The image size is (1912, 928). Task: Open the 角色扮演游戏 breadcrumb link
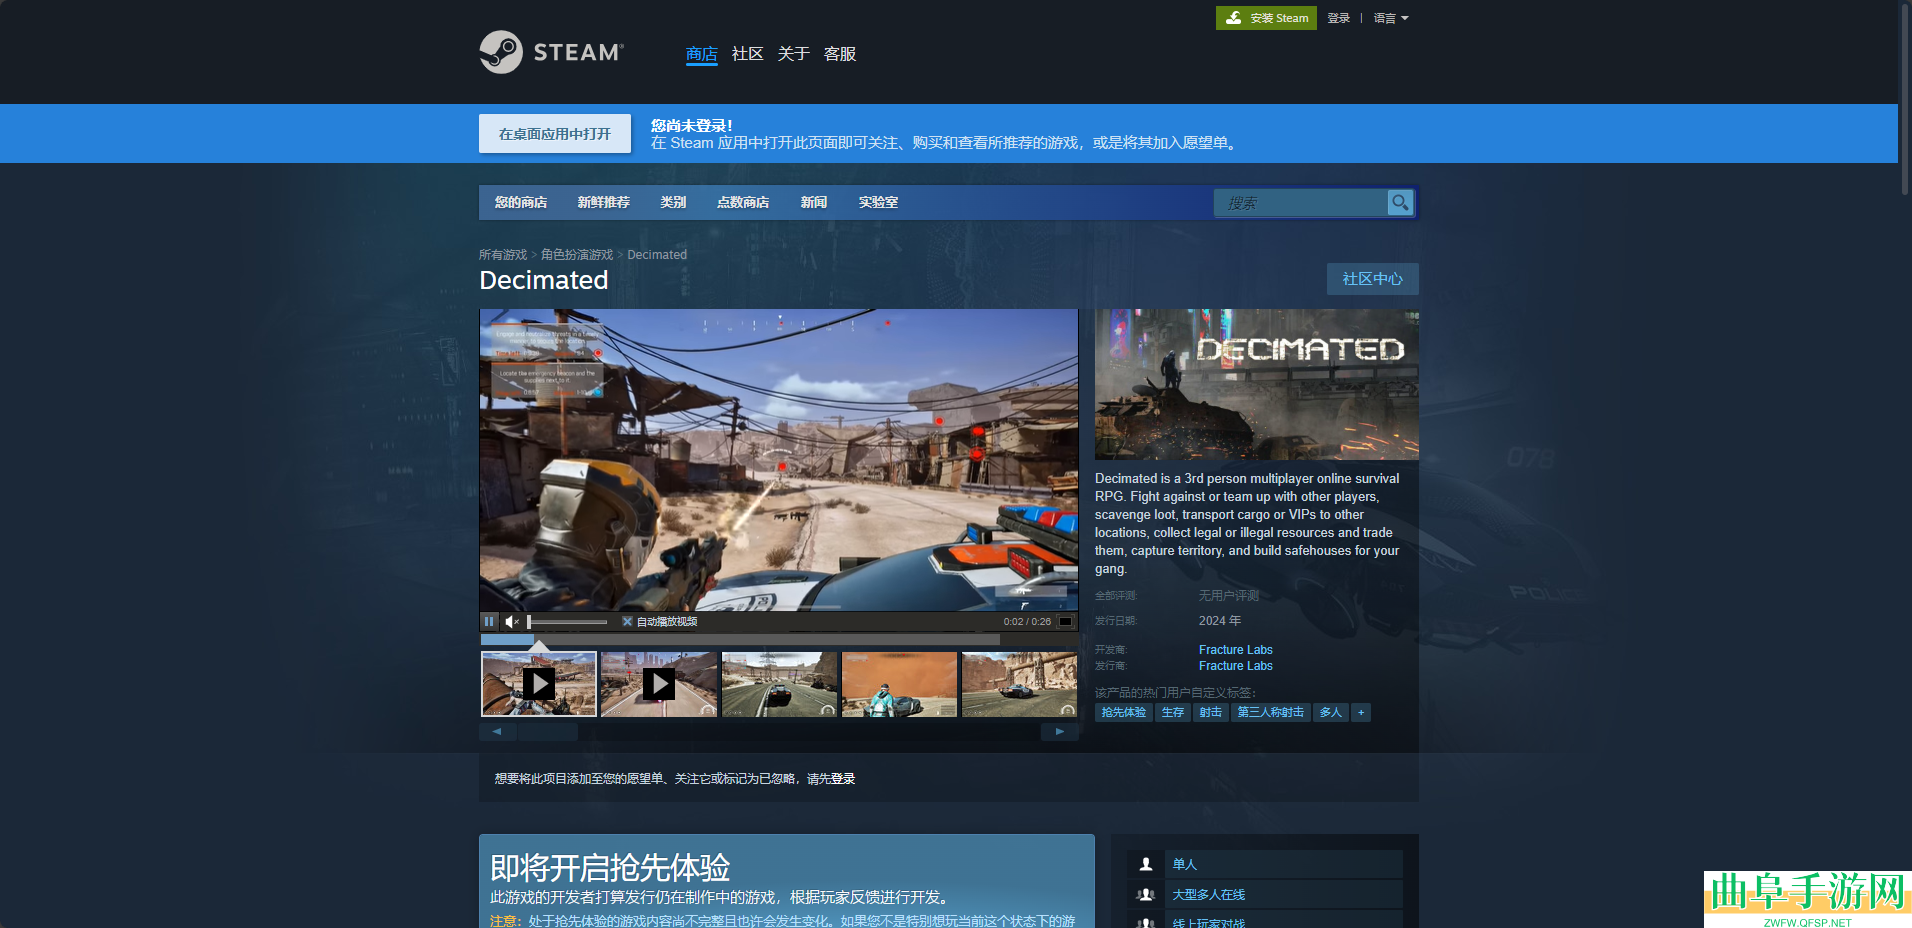coord(577,255)
